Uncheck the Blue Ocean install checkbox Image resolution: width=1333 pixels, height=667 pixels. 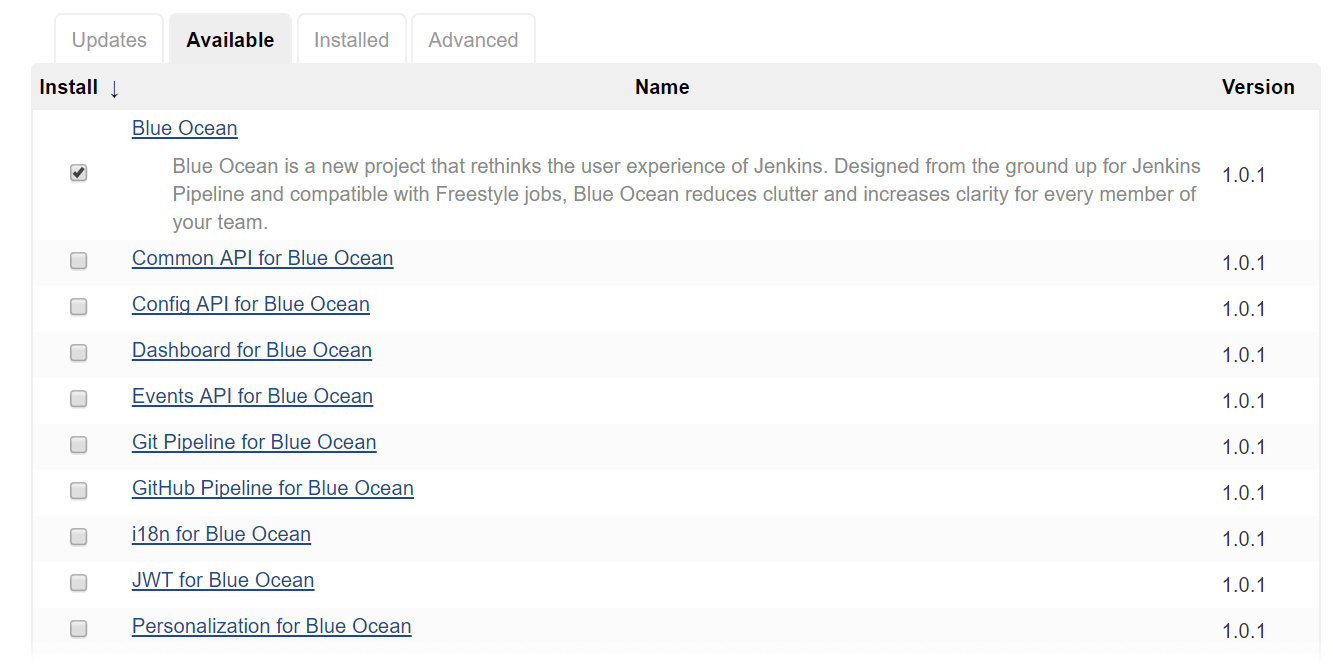click(x=78, y=173)
